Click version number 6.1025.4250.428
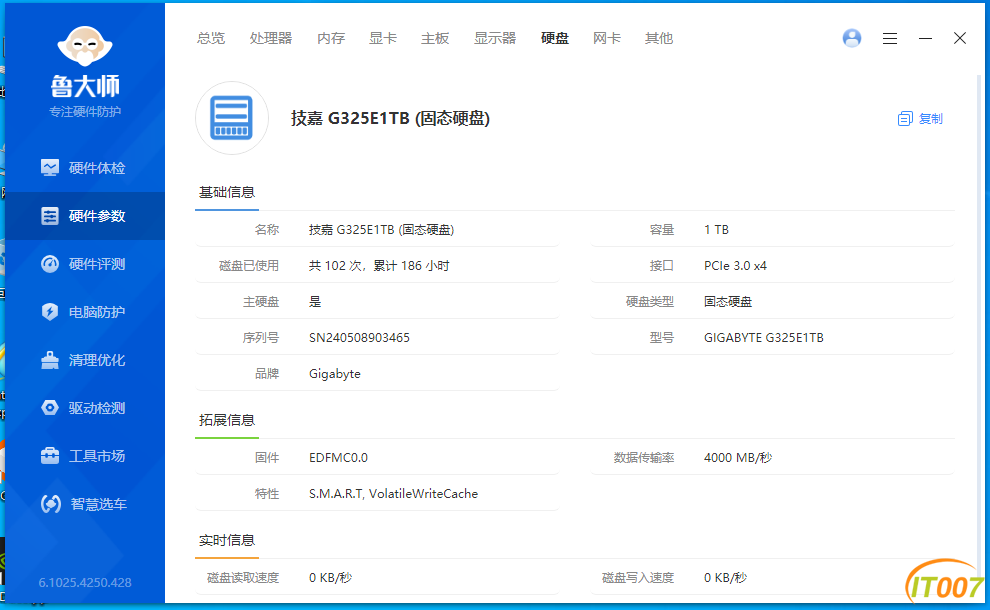990x610 pixels. (85, 583)
